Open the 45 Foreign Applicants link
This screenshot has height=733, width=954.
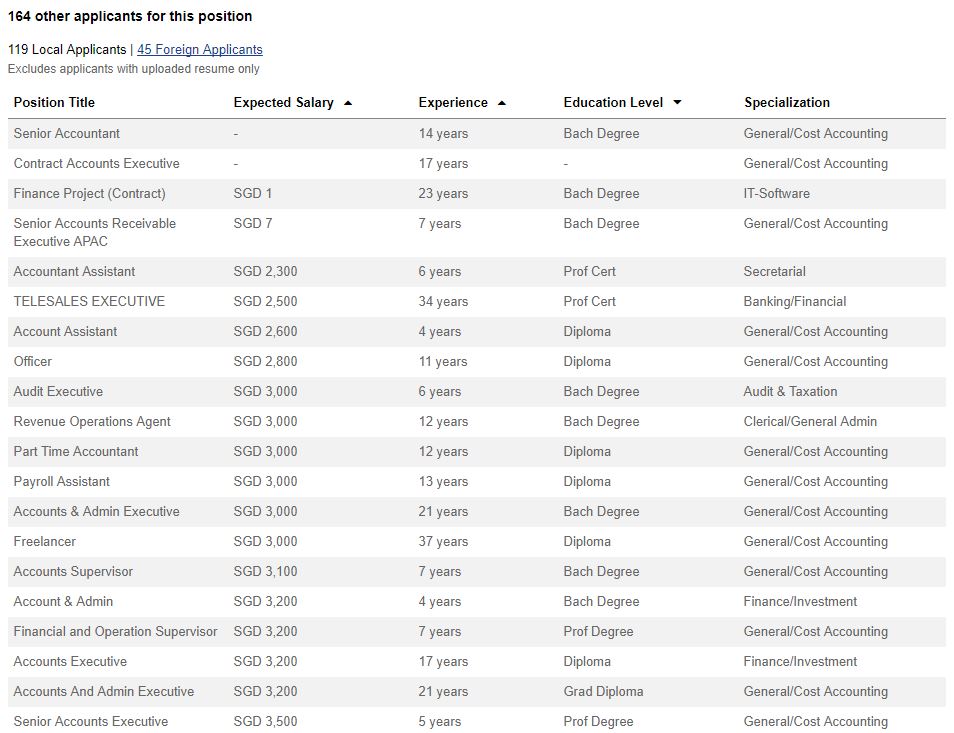pos(200,49)
